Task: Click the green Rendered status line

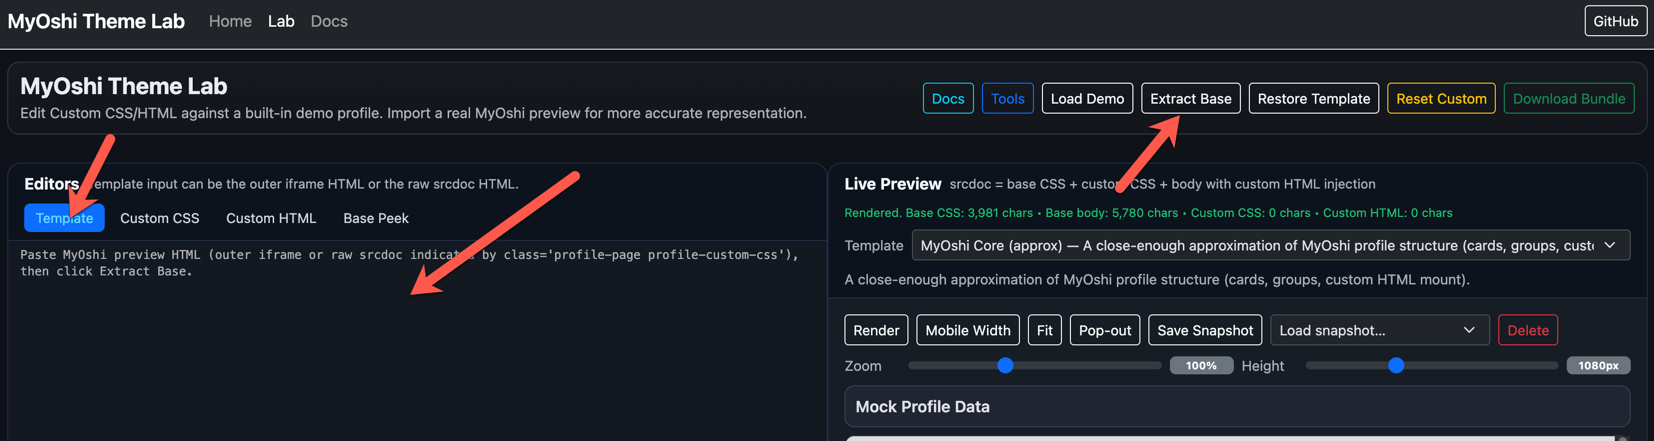Action: [1148, 213]
